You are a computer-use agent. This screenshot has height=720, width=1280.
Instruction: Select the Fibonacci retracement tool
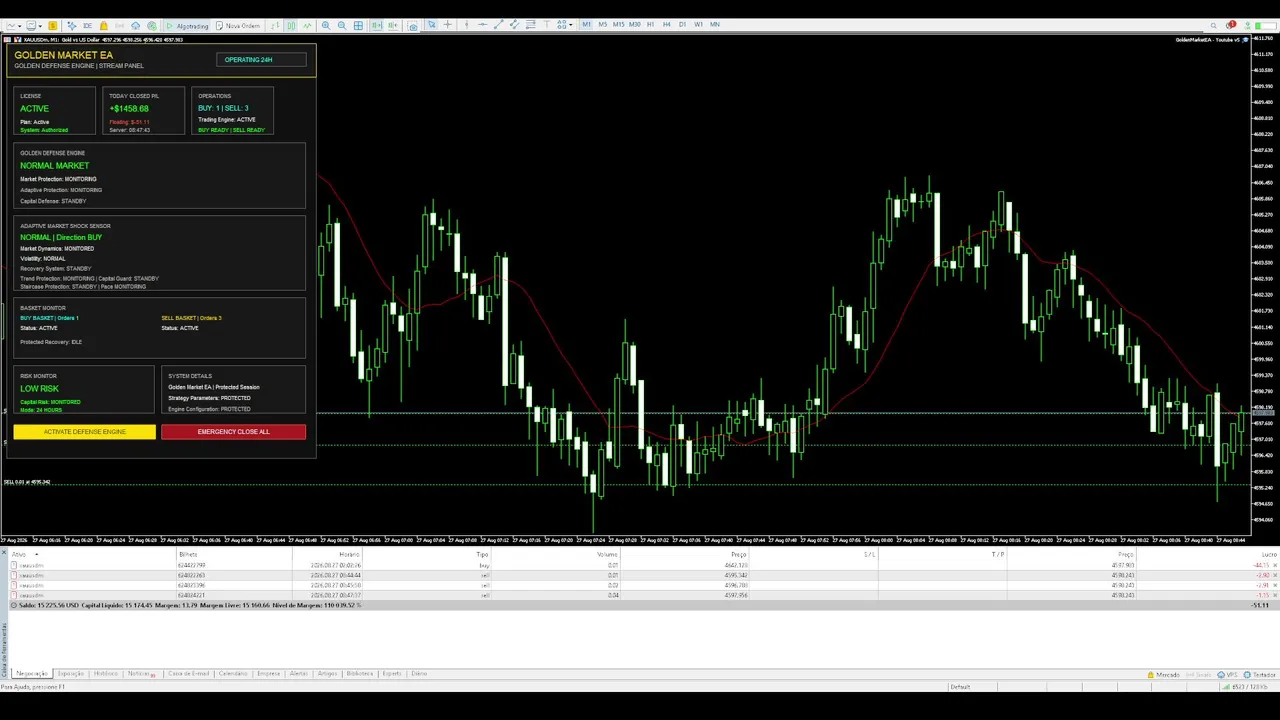(531, 24)
